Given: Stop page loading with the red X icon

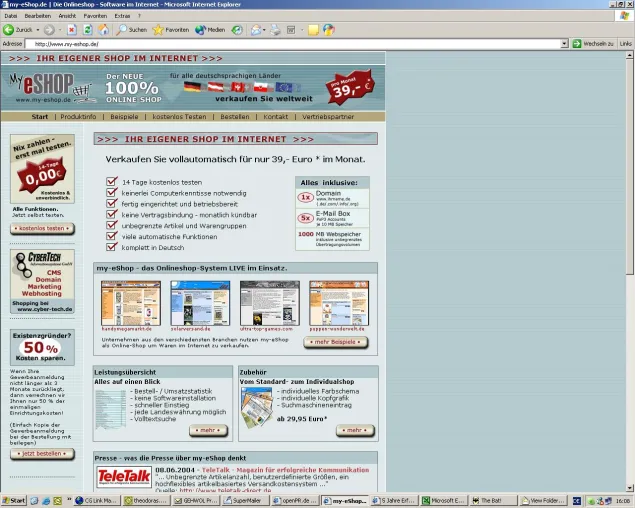Looking at the screenshot, I should pyautogui.click(x=72, y=30).
